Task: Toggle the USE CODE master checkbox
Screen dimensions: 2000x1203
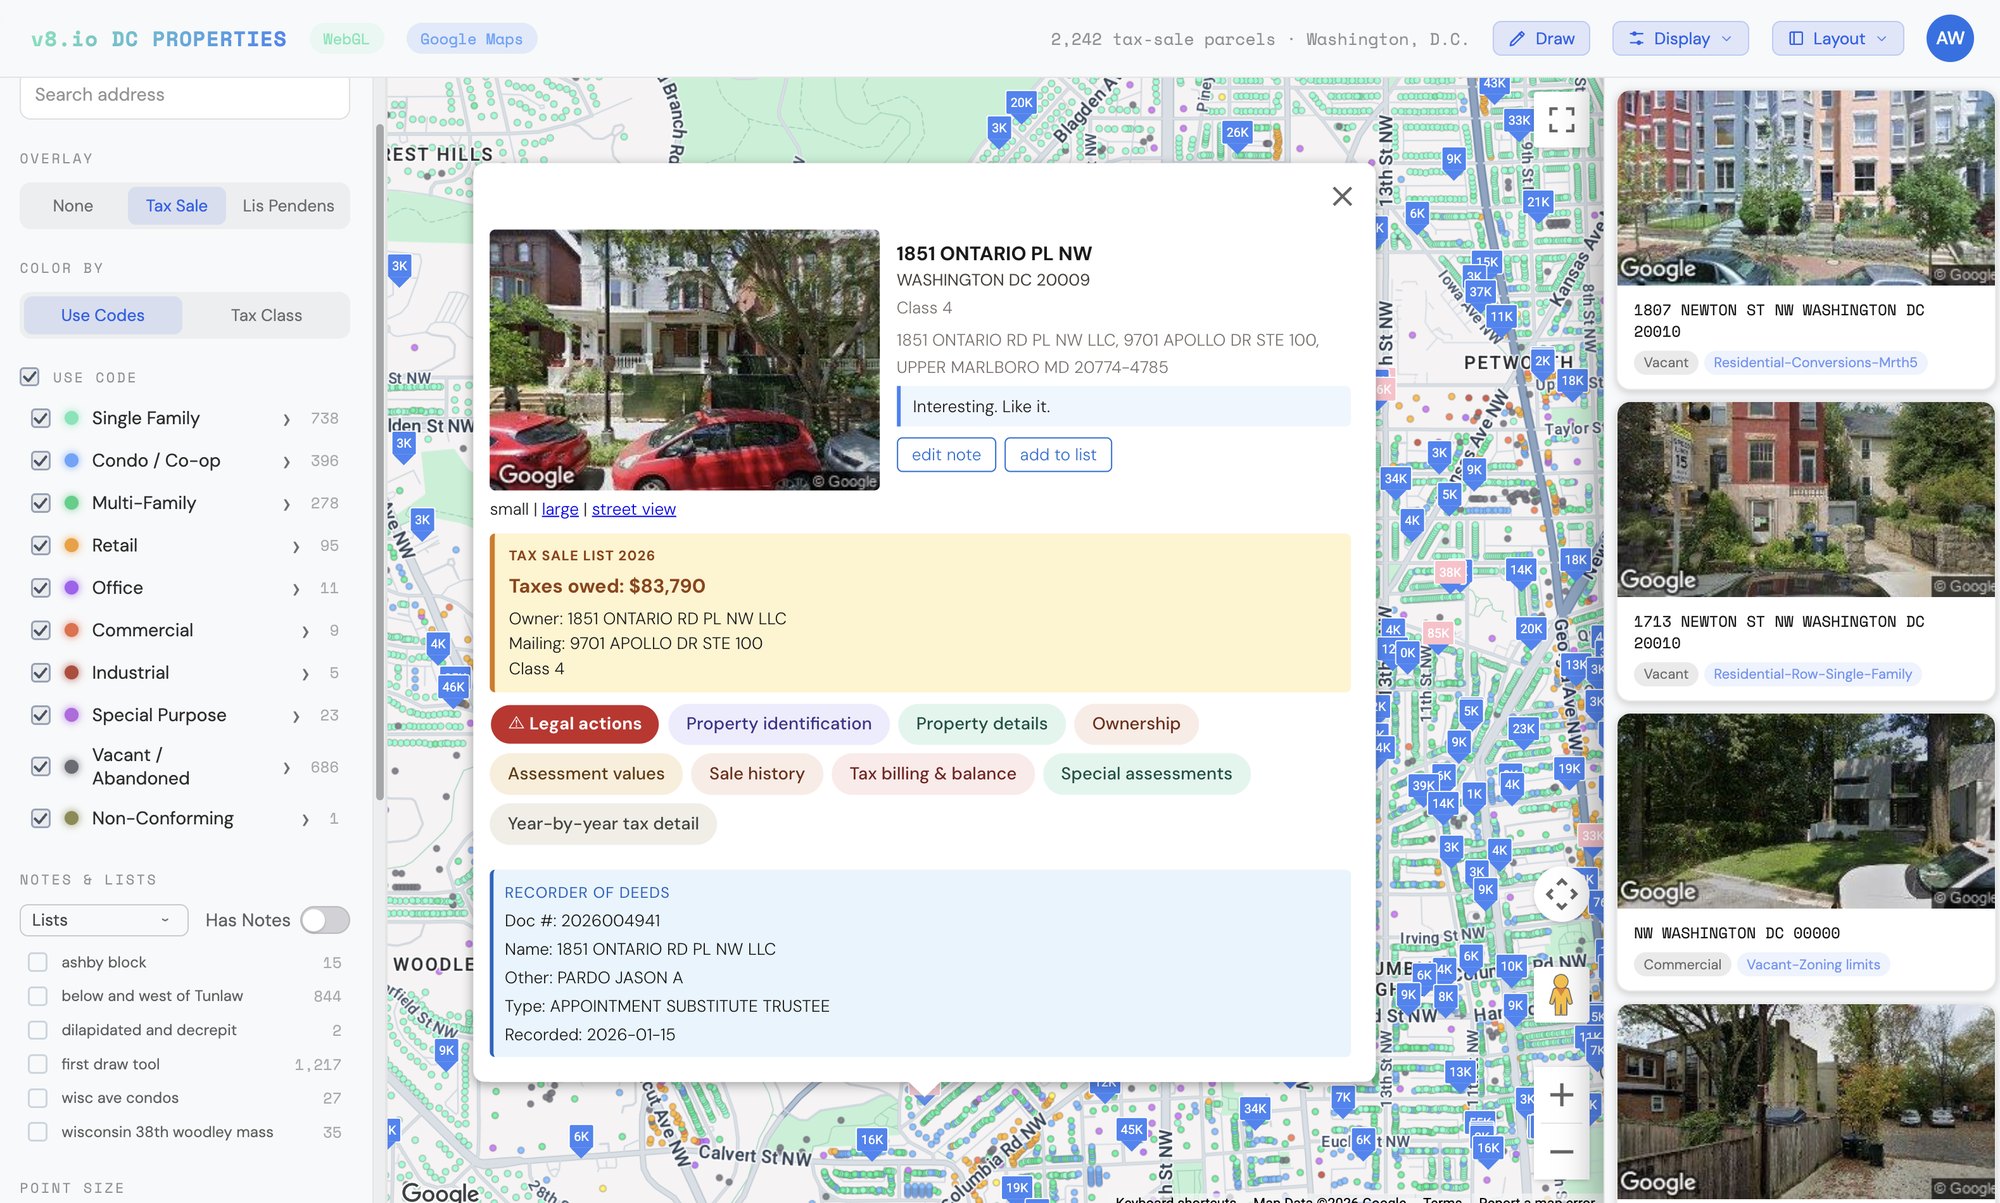Action: click(x=30, y=377)
